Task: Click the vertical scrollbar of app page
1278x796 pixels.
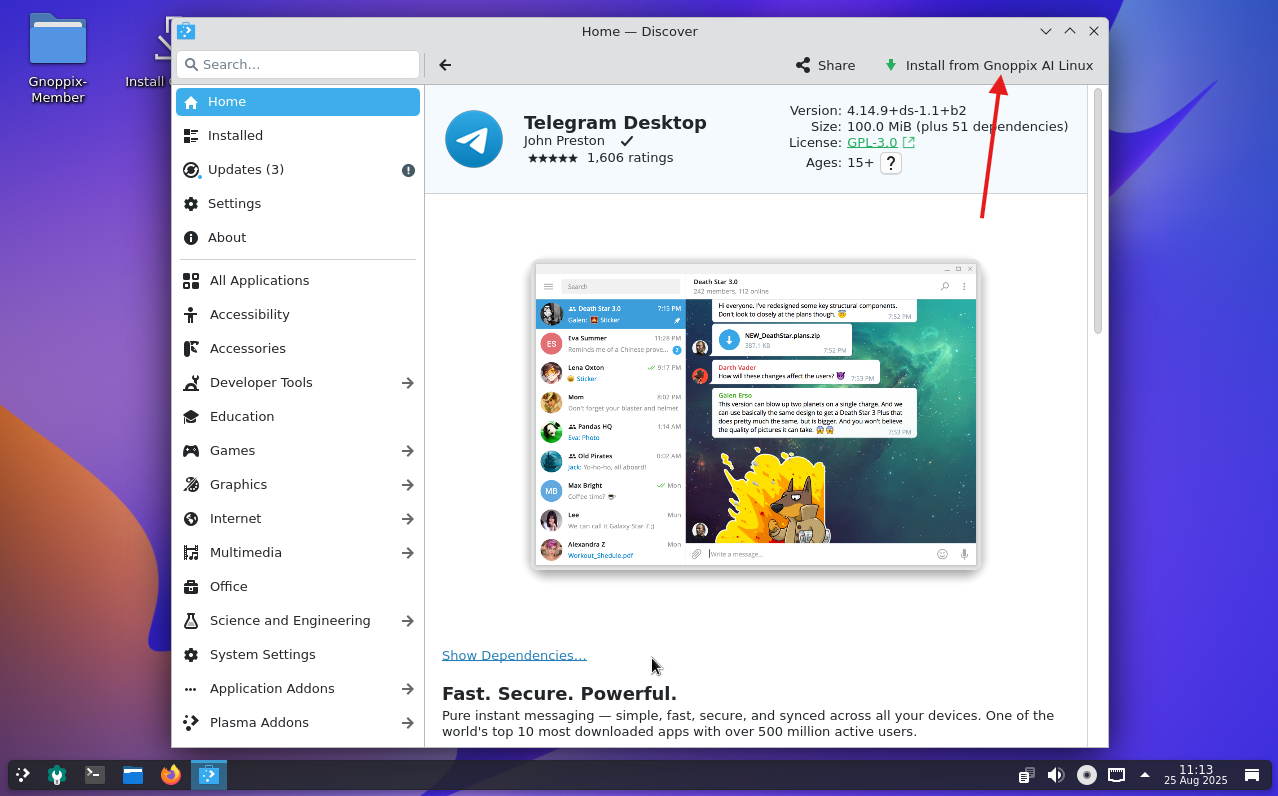Action: [x=1097, y=212]
